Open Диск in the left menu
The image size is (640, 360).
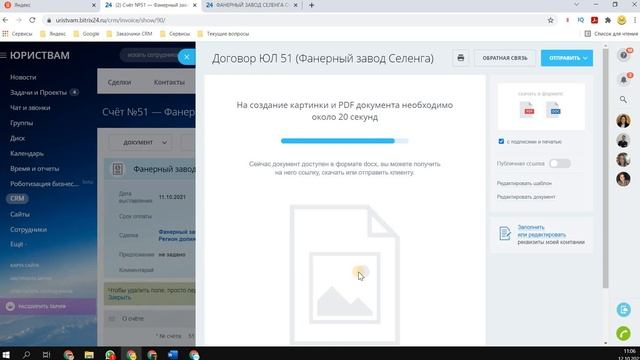(18, 138)
